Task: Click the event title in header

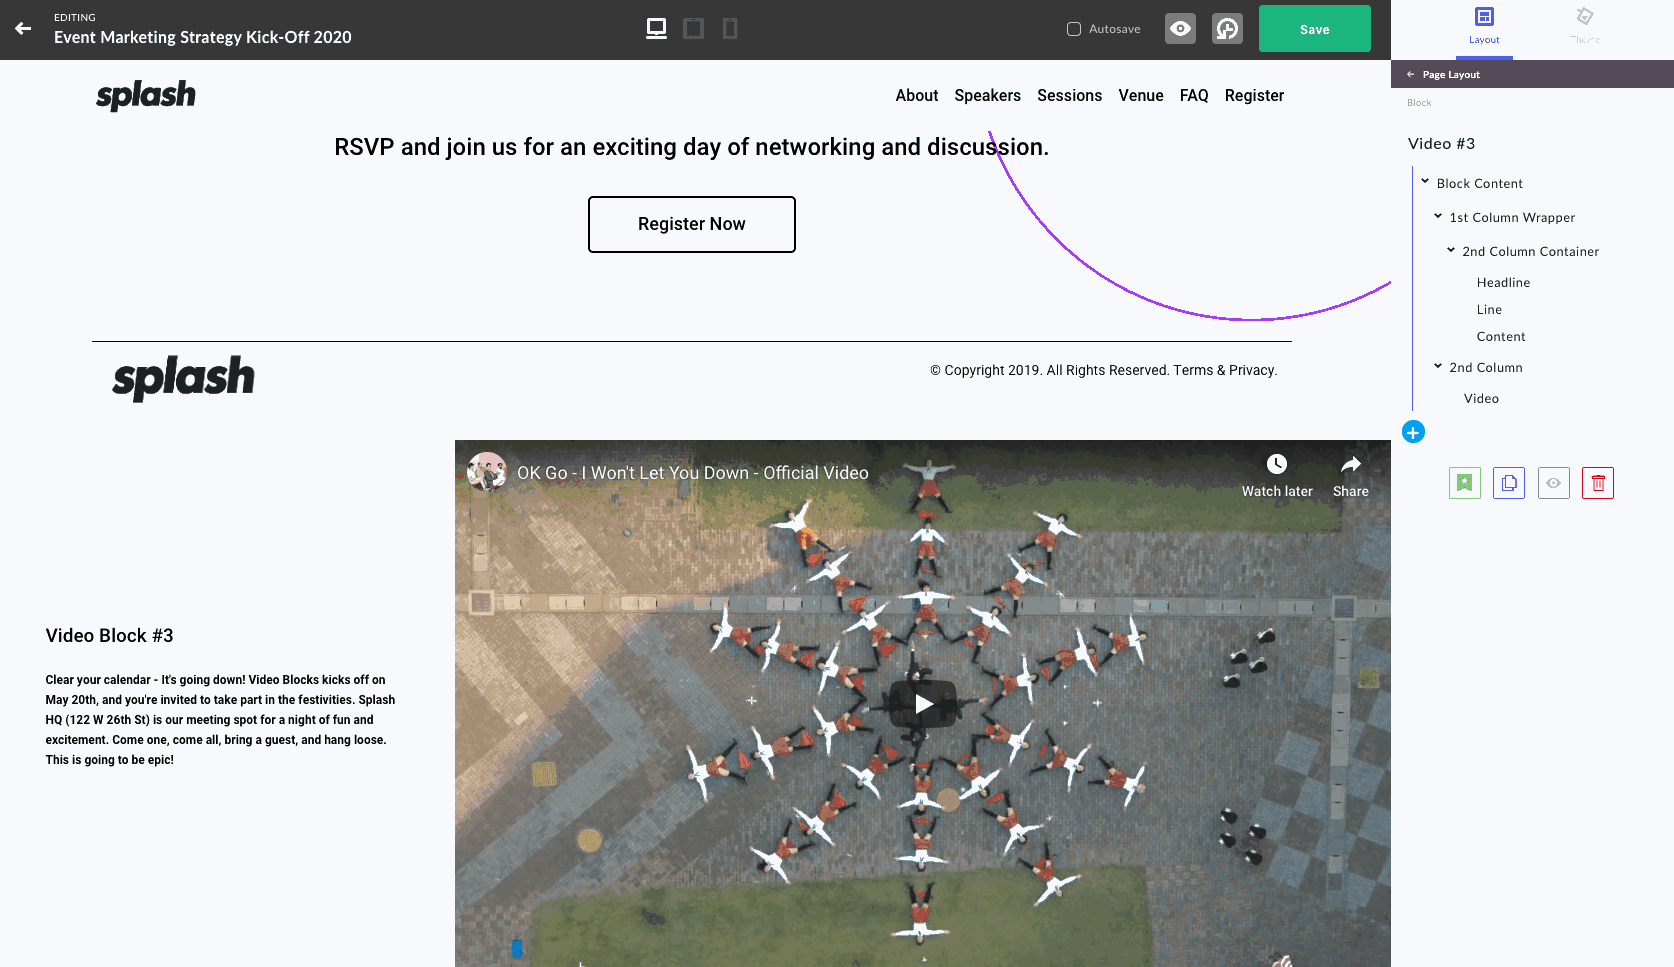Action: click(203, 37)
